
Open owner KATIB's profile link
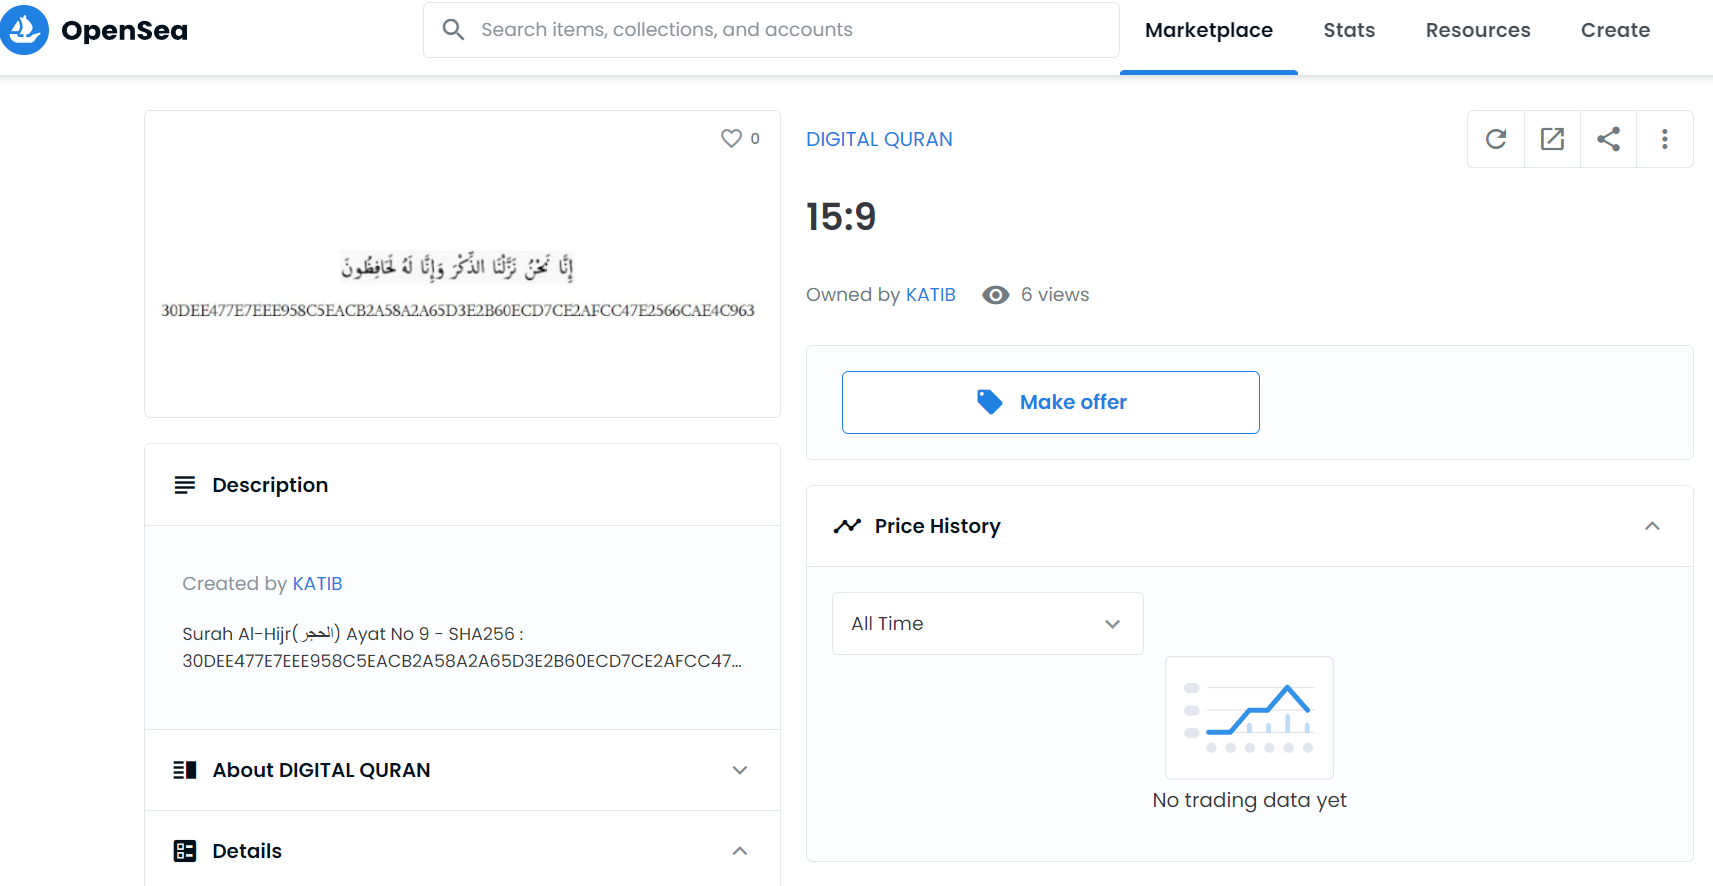coord(930,295)
